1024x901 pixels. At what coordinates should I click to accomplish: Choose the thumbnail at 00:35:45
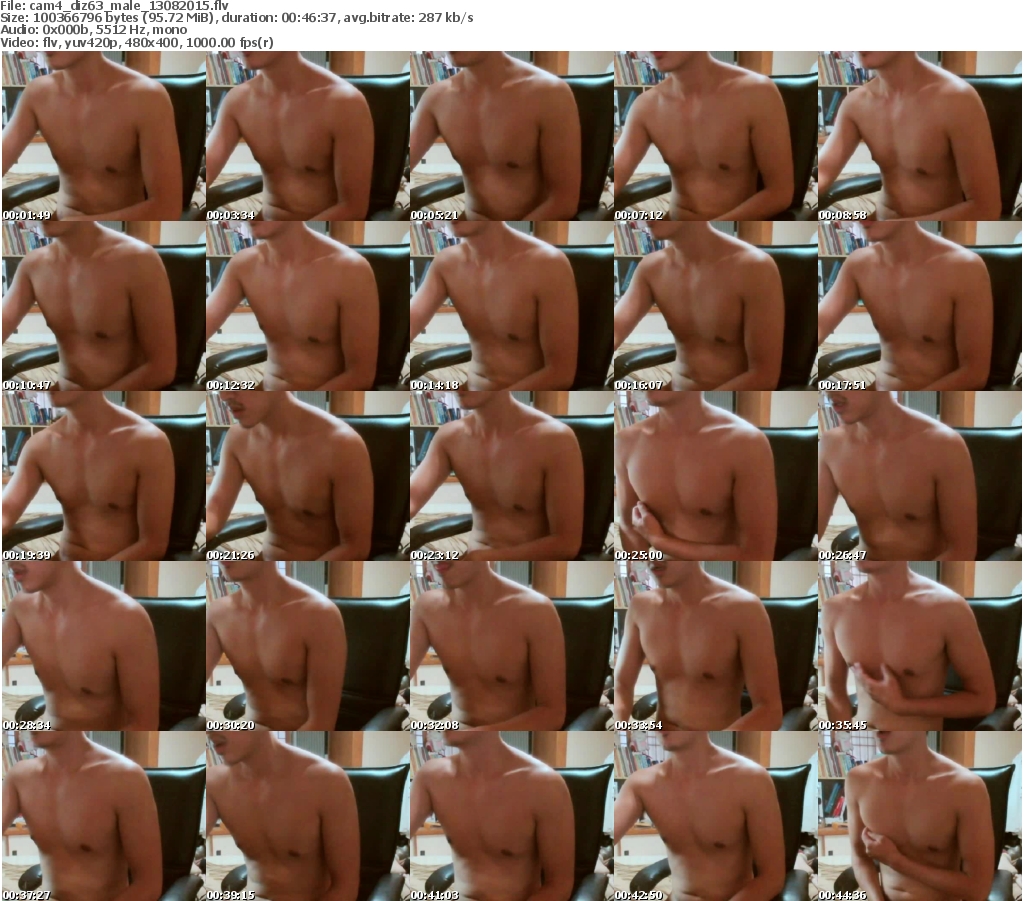pyautogui.click(x=920, y=646)
